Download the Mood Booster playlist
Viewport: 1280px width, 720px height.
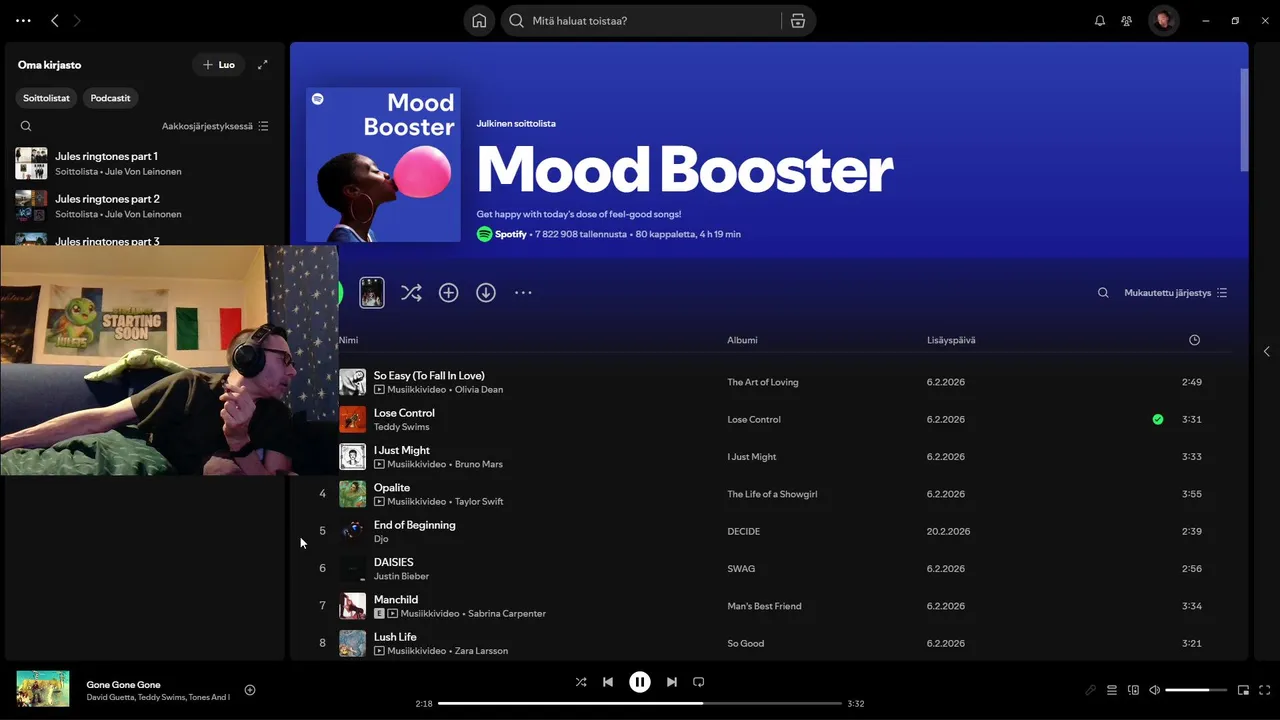pos(486,293)
